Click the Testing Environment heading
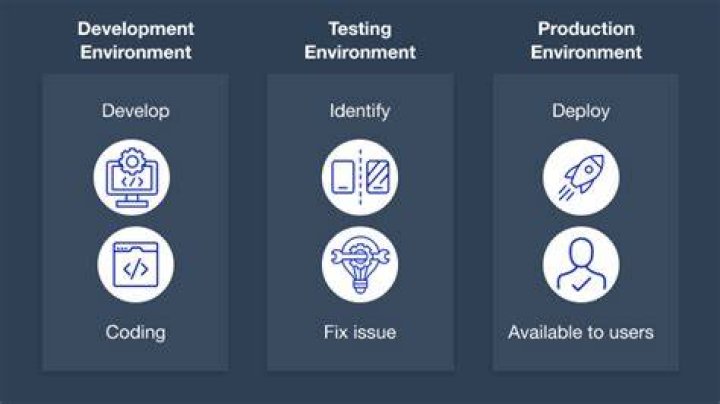The width and height of the screenshot is (720, 404). (360, 40)
